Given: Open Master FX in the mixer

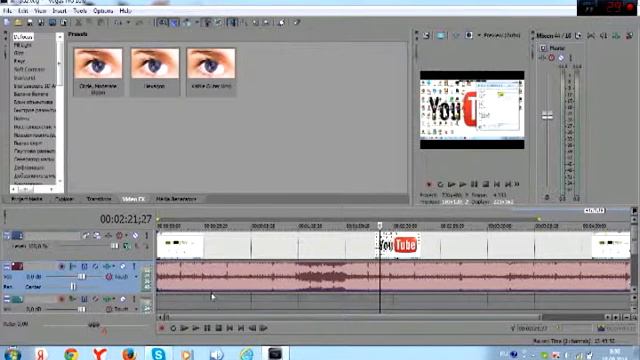Looking at the screenshot, I should pos(542,58).
